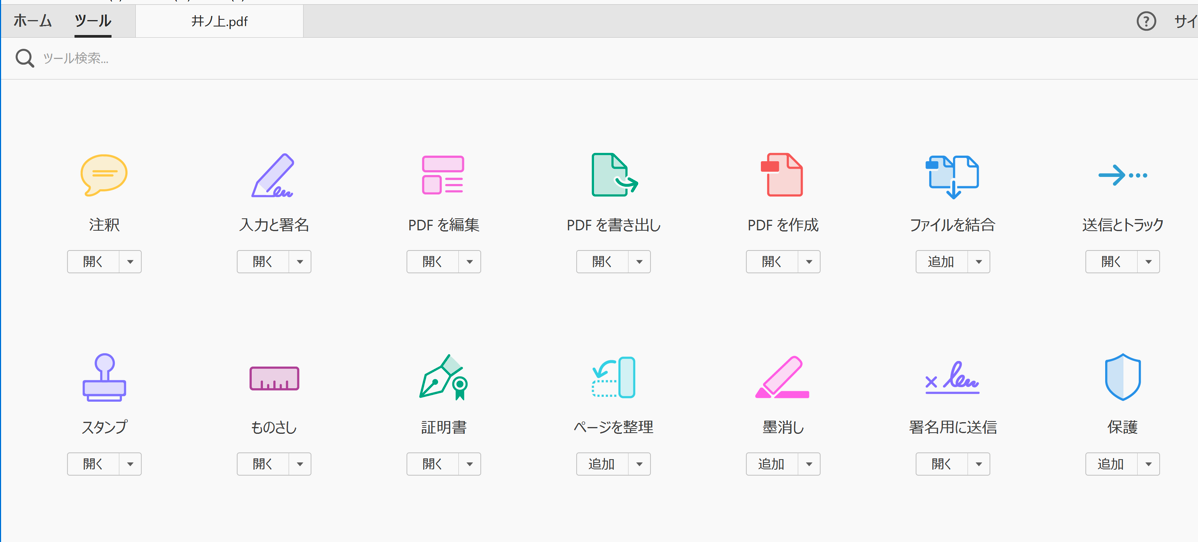The image size is (1198, 542).
Task: Click the PDF を作成 tool label
Action: point(783,226)
